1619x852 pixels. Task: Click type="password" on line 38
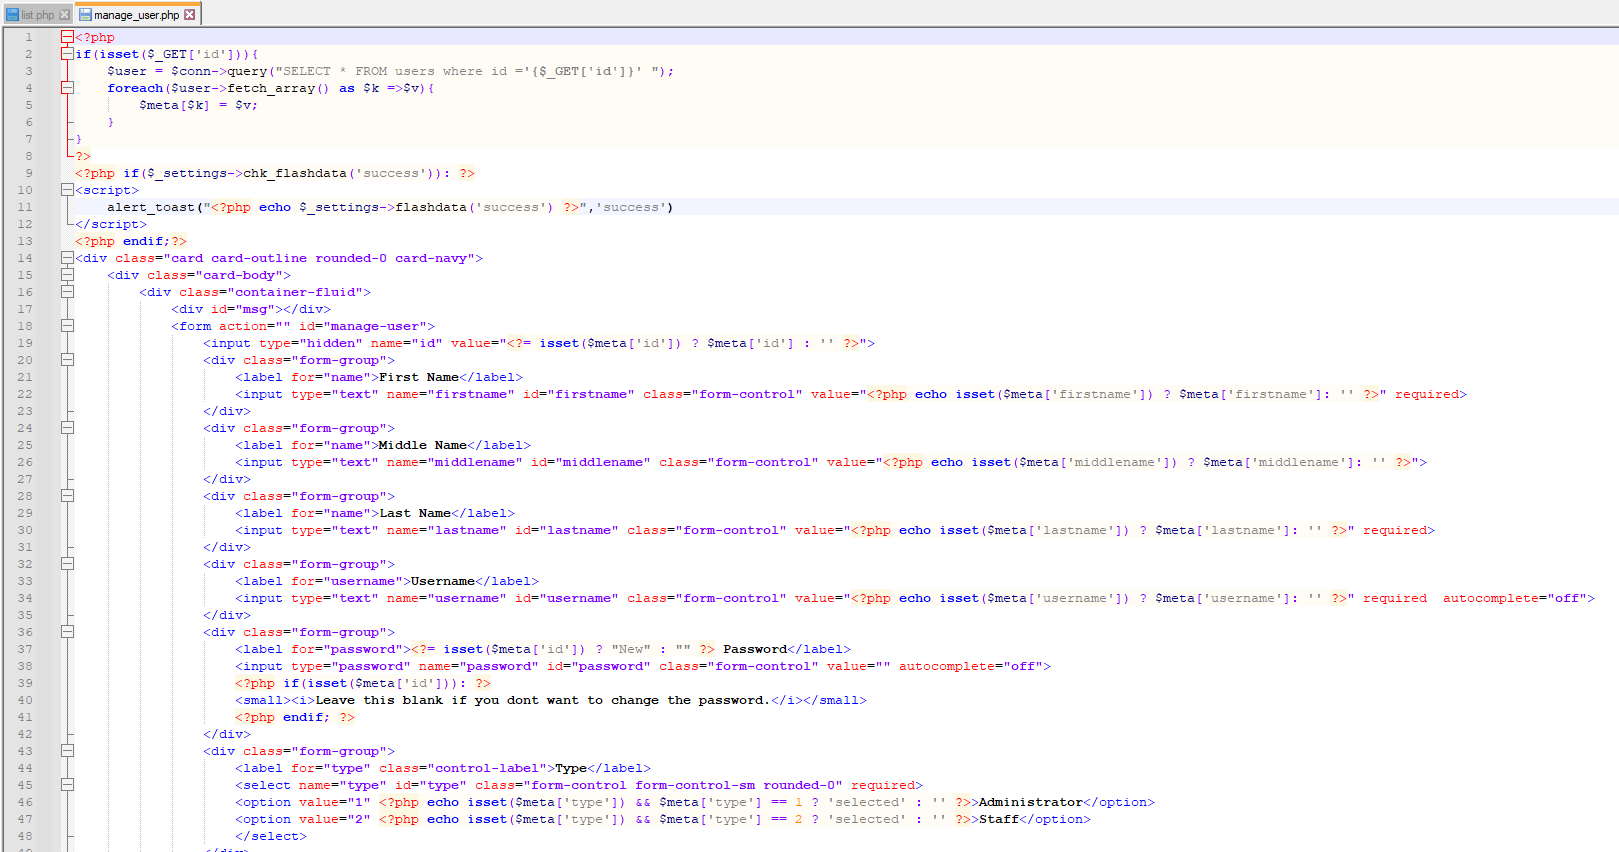click(350, 666)
